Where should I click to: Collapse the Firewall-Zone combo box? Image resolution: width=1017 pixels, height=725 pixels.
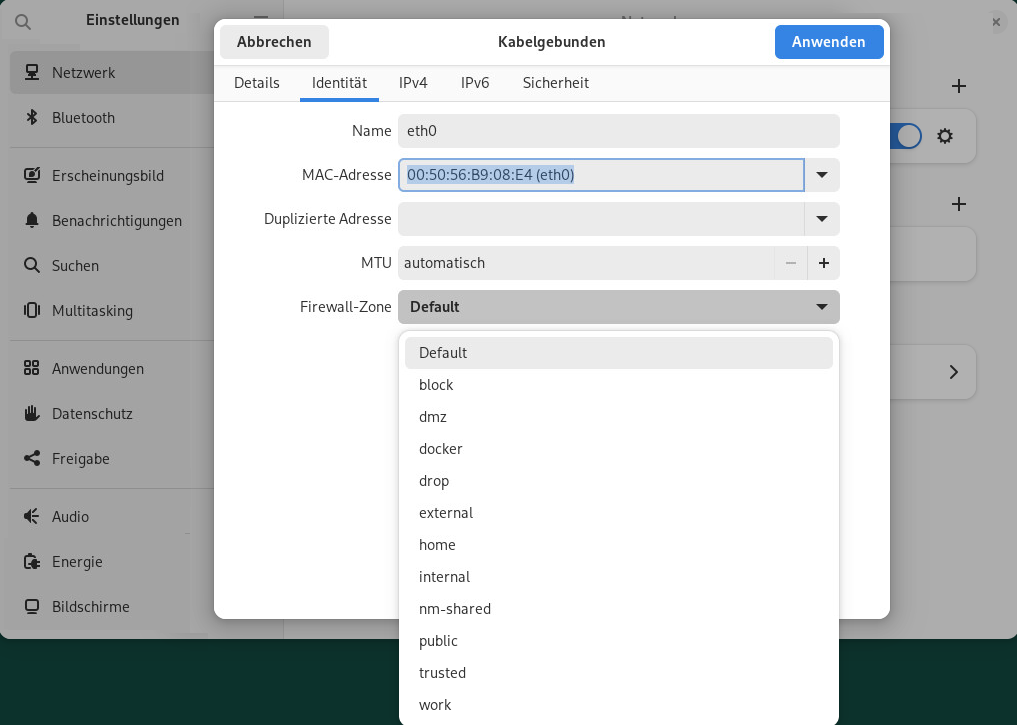[618, 307]
